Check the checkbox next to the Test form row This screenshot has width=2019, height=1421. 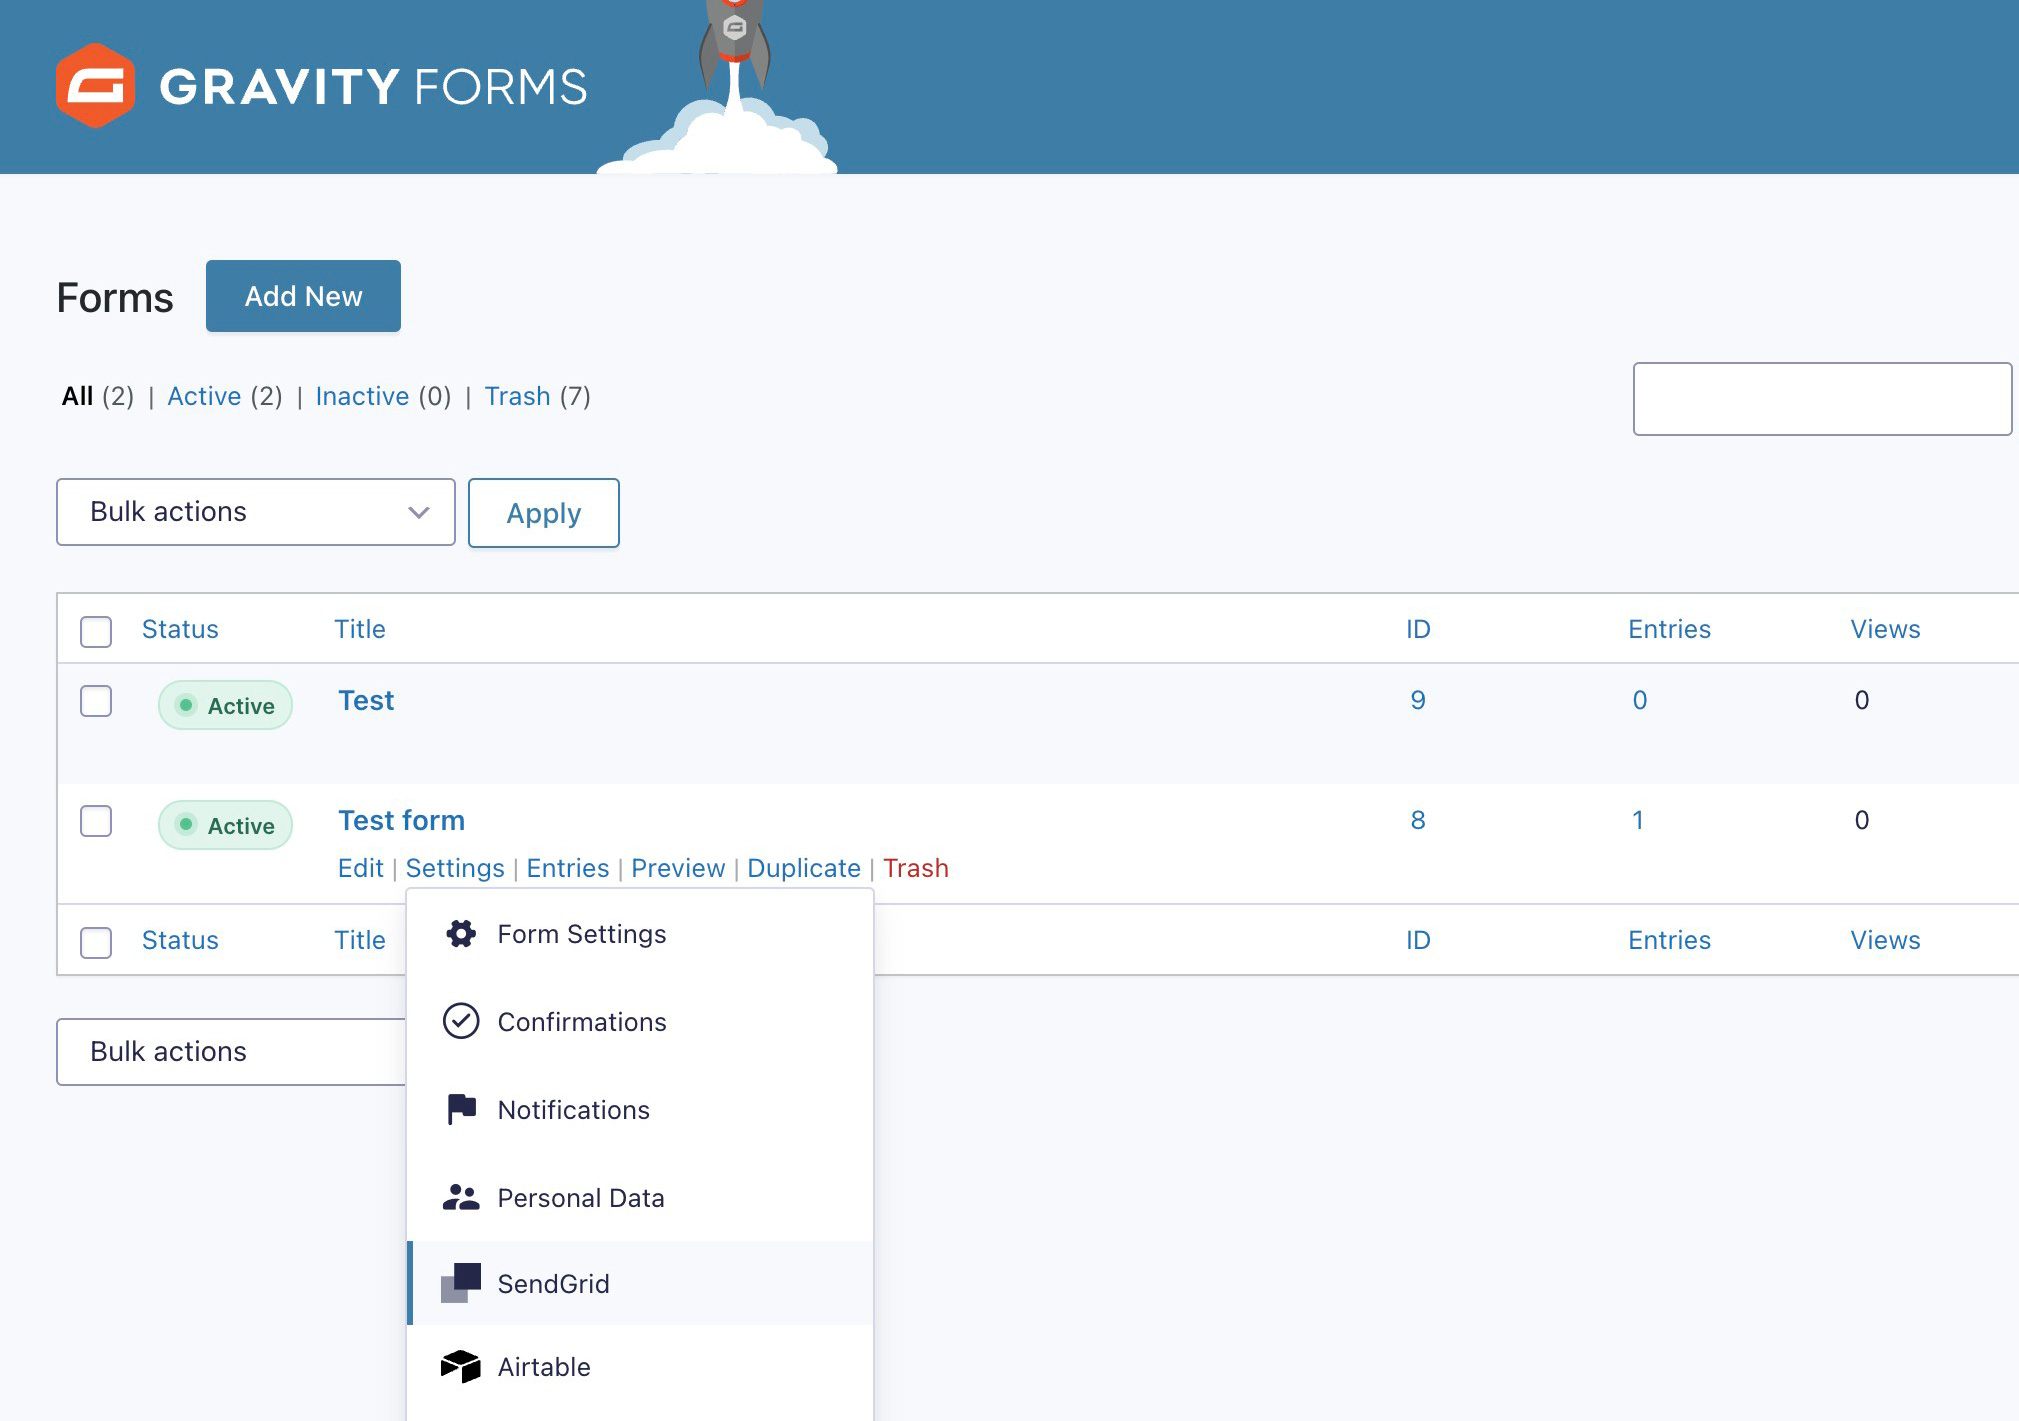[96, 822]
